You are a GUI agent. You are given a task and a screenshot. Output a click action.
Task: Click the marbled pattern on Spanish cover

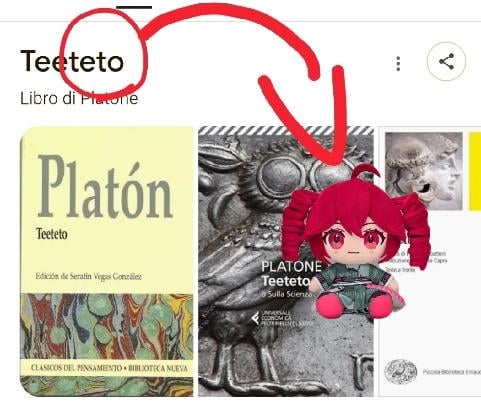[107, 327]
